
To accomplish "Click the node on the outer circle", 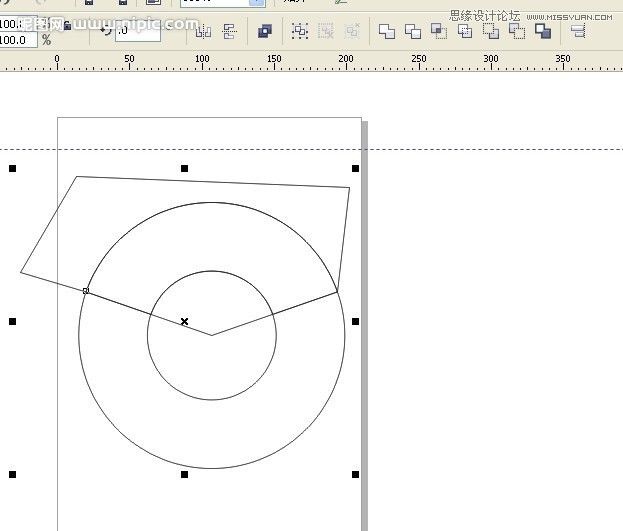I will pyautogui.click(x=85, y=291).
